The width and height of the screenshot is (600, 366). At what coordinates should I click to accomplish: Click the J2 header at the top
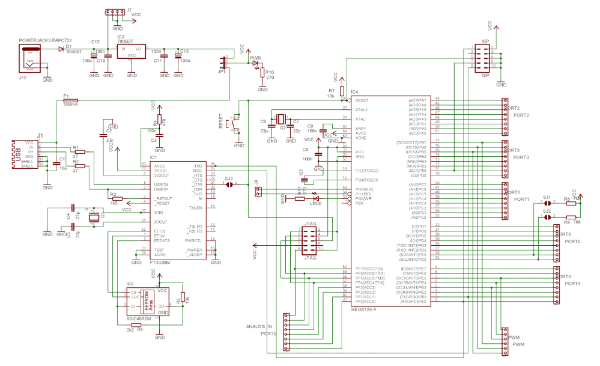click(115, 13)
